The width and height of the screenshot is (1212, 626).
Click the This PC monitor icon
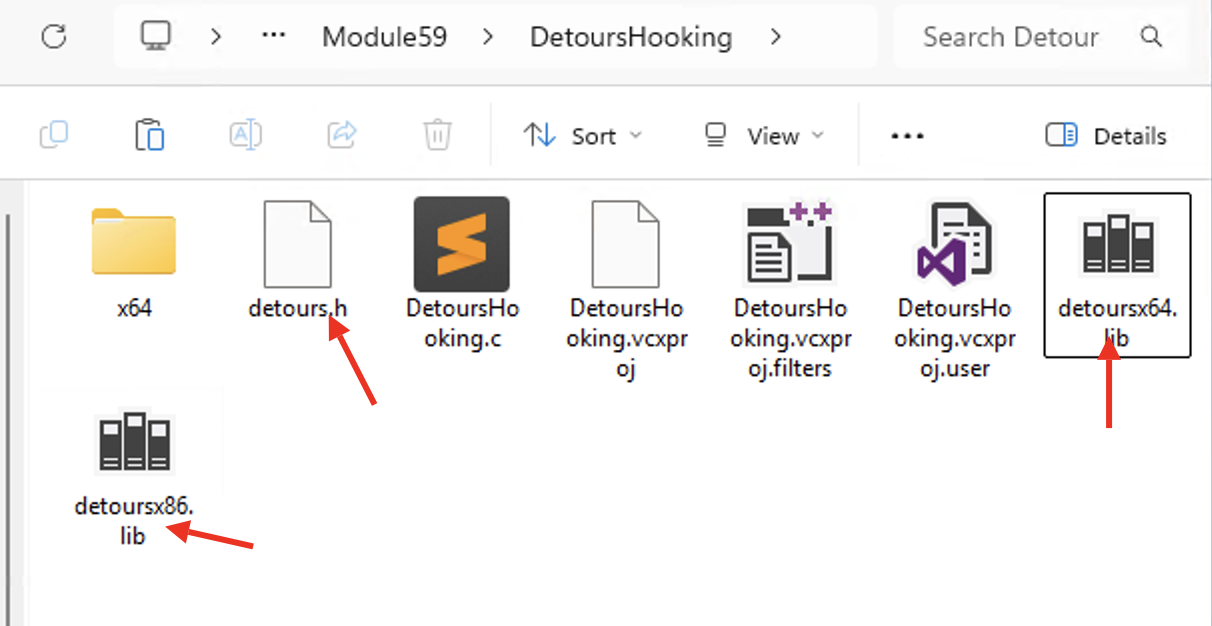pos(156,38)
